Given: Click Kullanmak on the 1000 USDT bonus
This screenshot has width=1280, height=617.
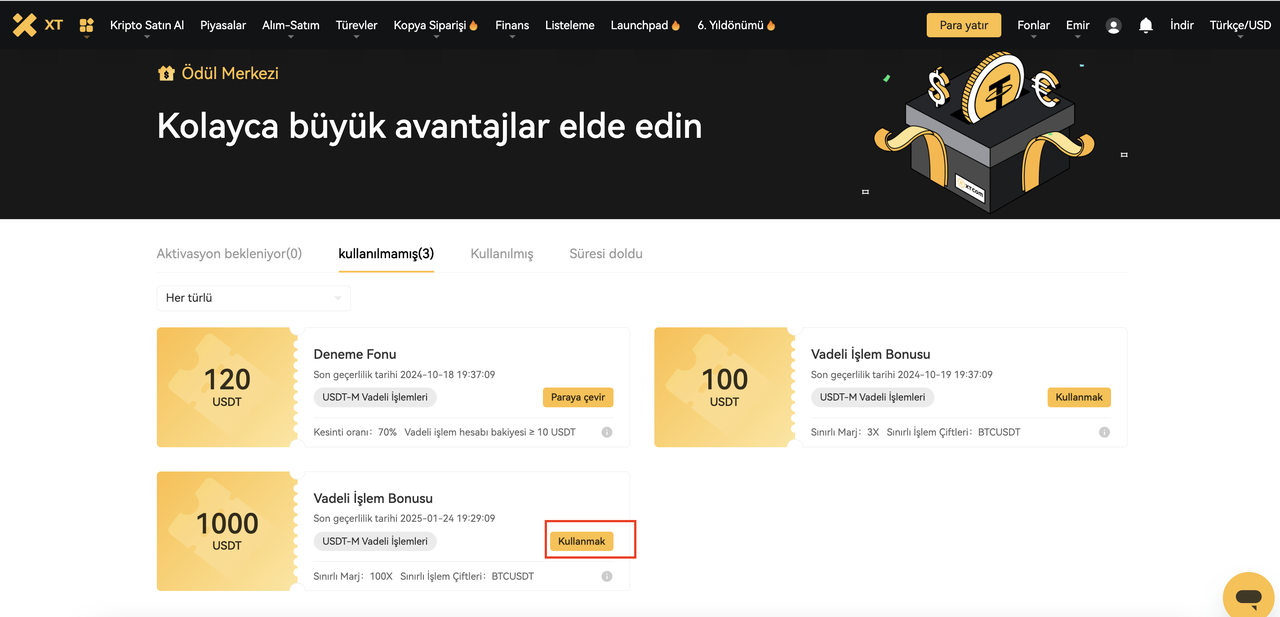Looking at the screenshot, I should pyautogui.click(x=581, y=541).
